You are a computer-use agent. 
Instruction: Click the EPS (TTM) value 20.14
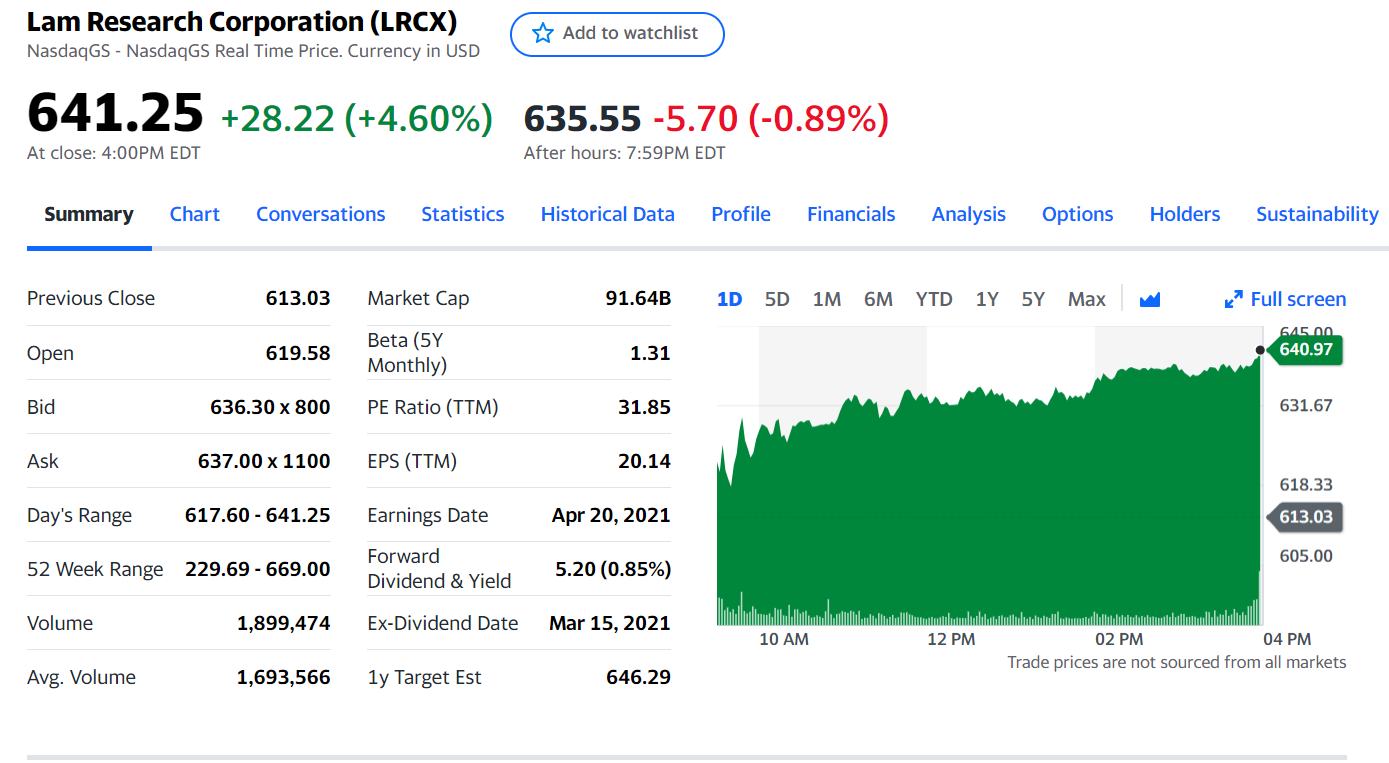644,461
